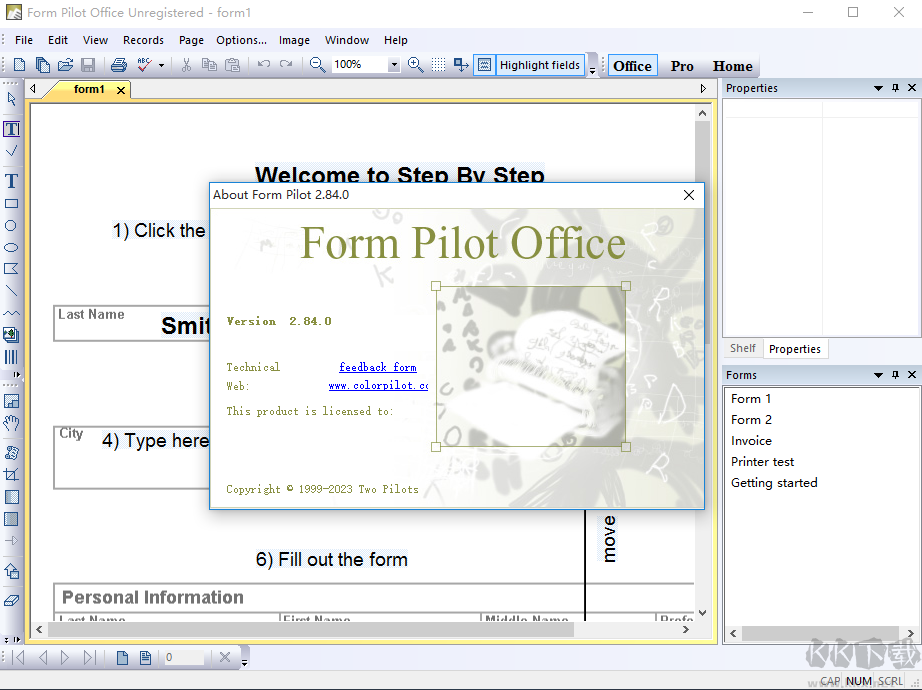Open the Records menu
The height and width of the screenshot is (690, 922).
pos(143,40)
